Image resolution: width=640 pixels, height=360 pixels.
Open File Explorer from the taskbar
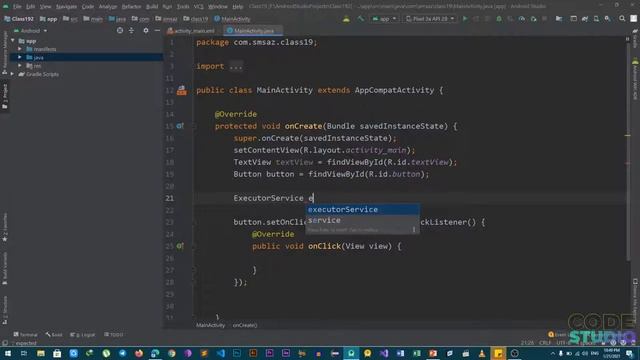click(x=40, y=353)
